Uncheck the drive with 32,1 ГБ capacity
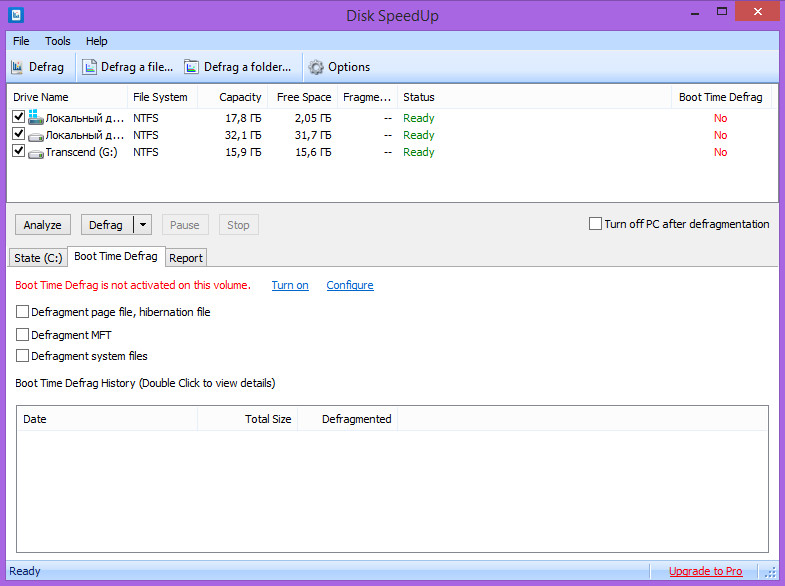 click(x=19, y=134)
